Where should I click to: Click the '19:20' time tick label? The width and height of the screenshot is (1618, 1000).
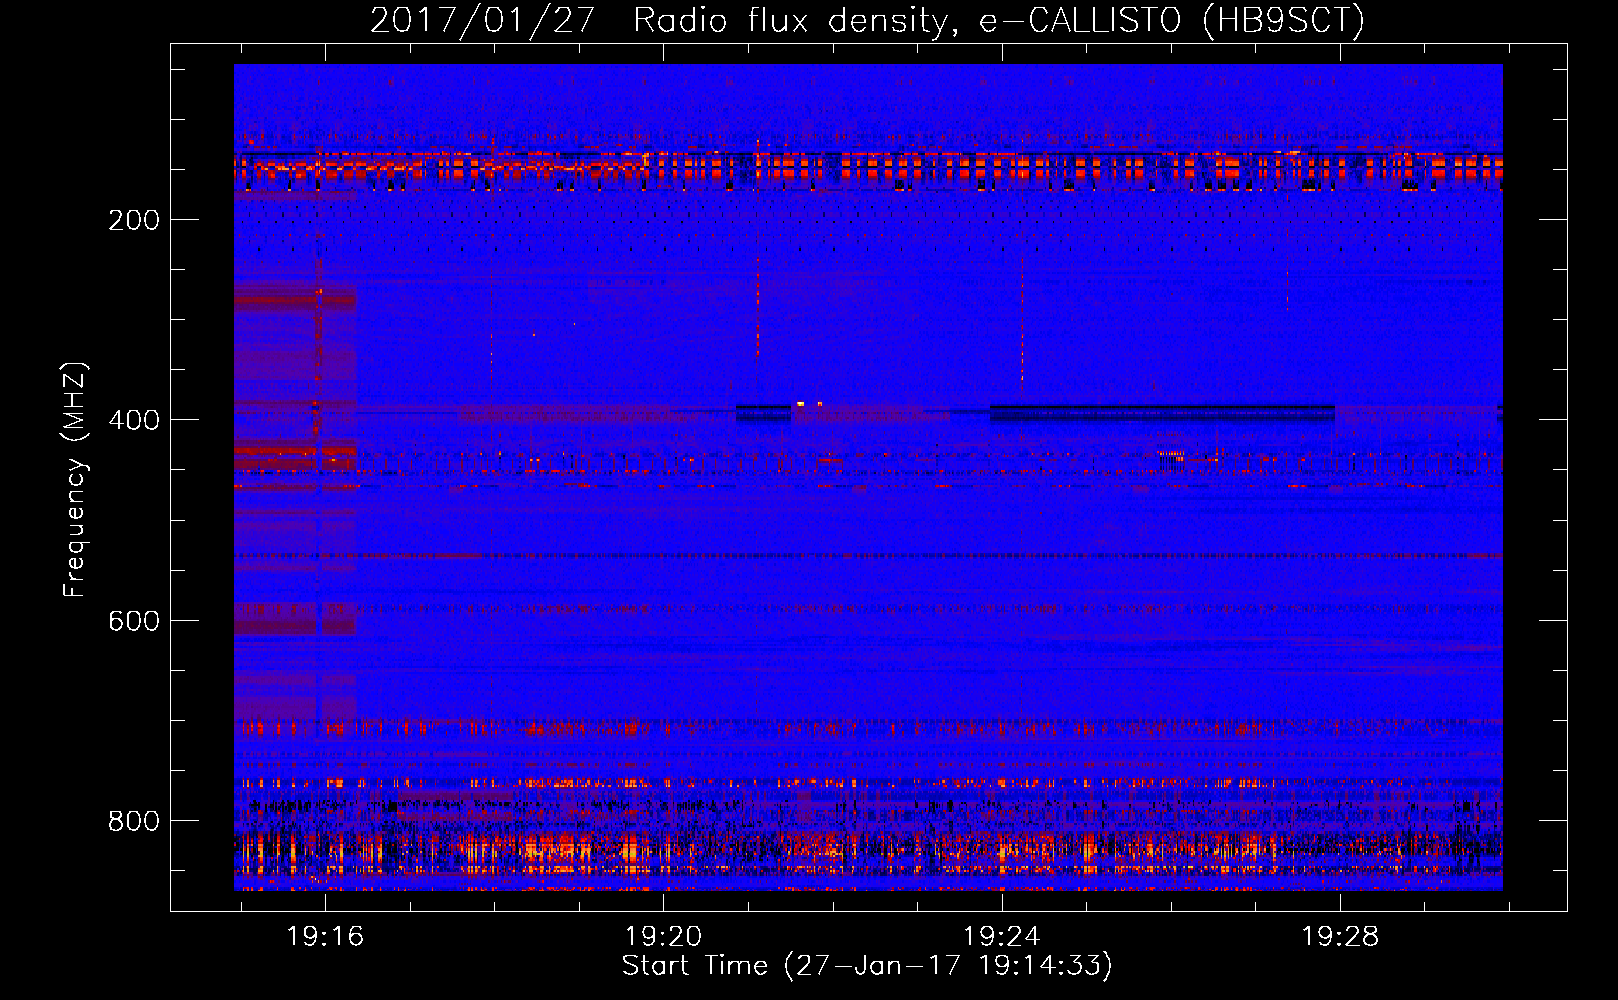(x=663, y=937)
